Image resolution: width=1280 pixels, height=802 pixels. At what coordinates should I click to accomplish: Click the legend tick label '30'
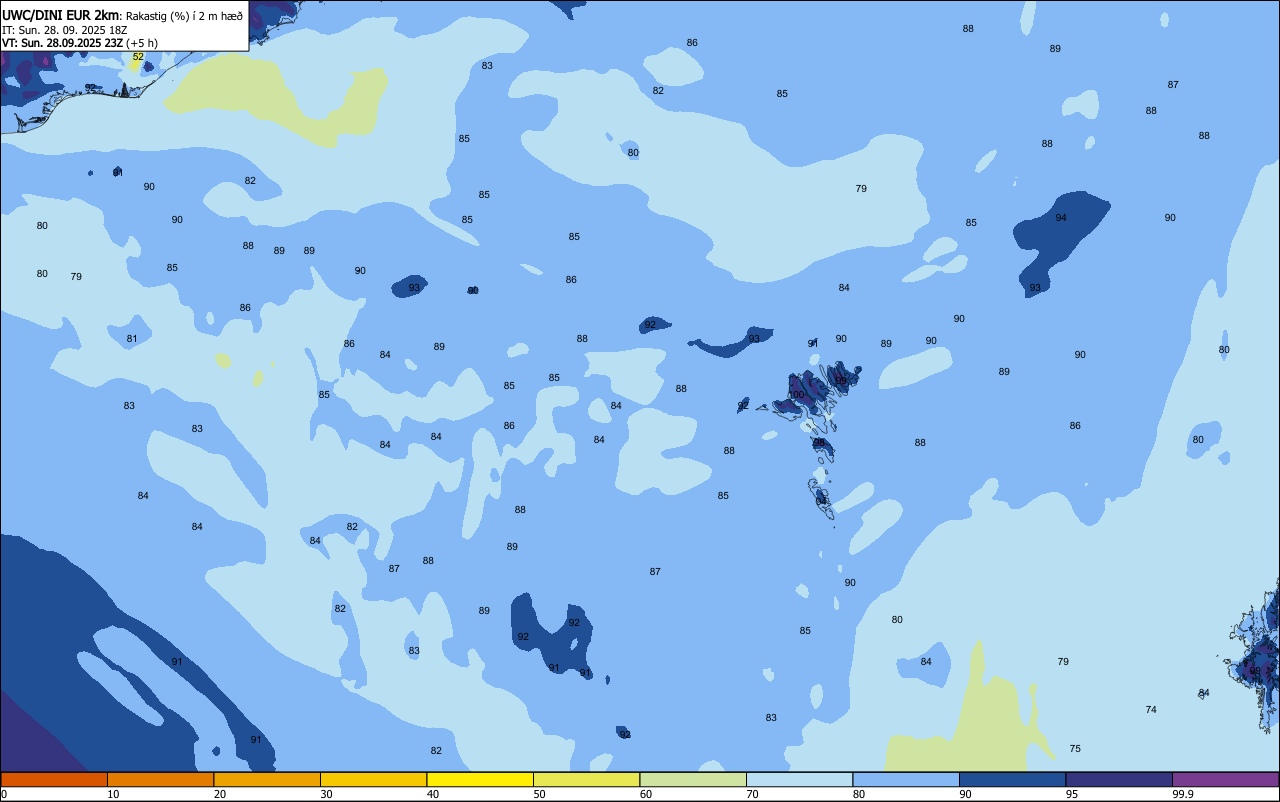point(326,794)
